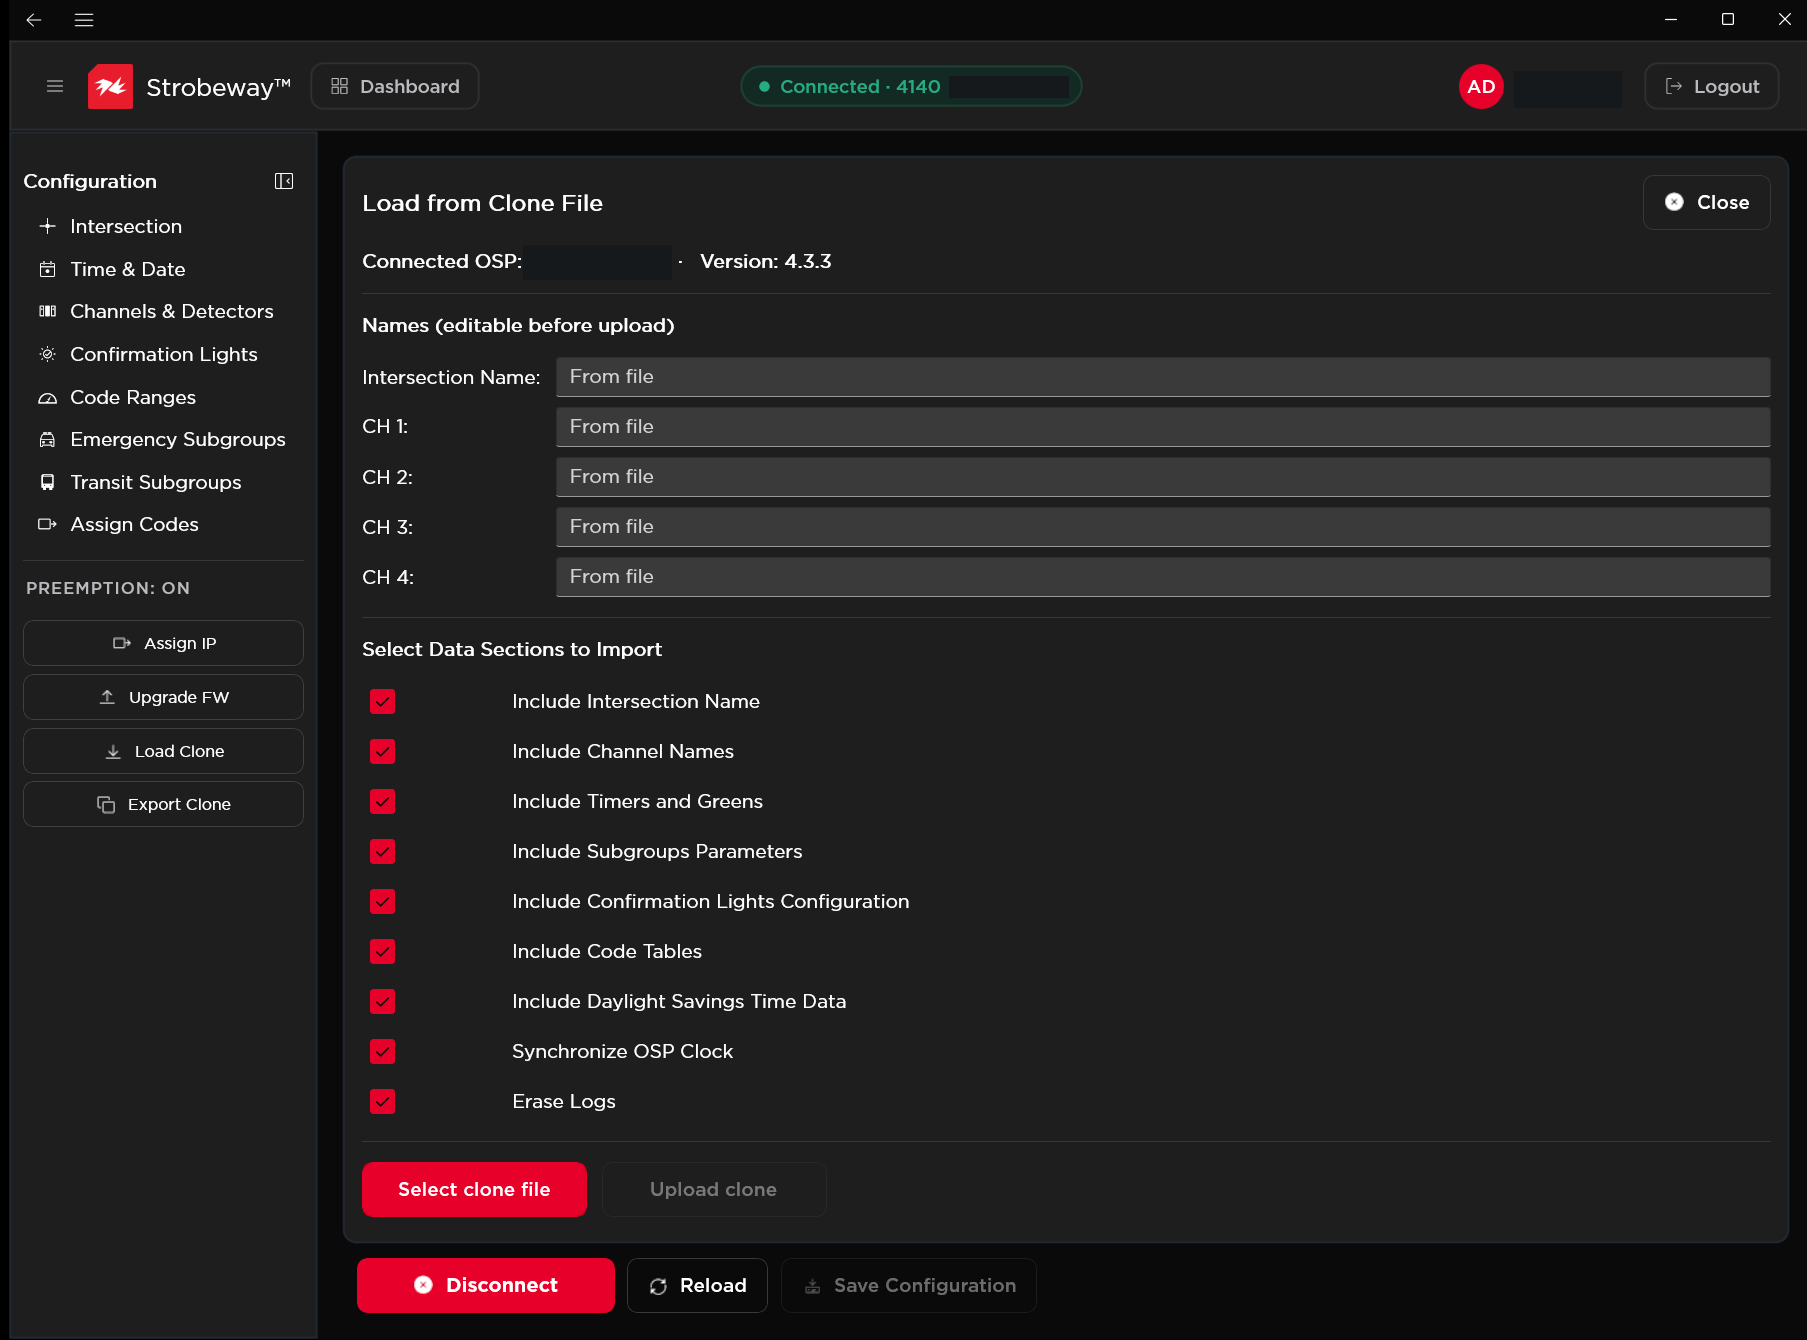
Task: Click the Channels & Detectors icon
Action: 47,311
